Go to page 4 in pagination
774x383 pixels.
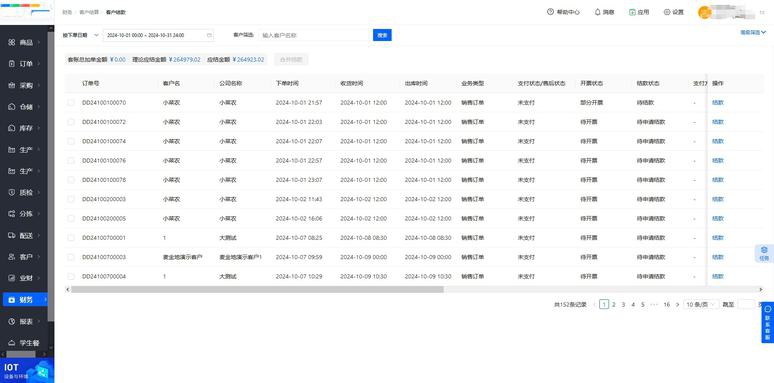(633, 305)
